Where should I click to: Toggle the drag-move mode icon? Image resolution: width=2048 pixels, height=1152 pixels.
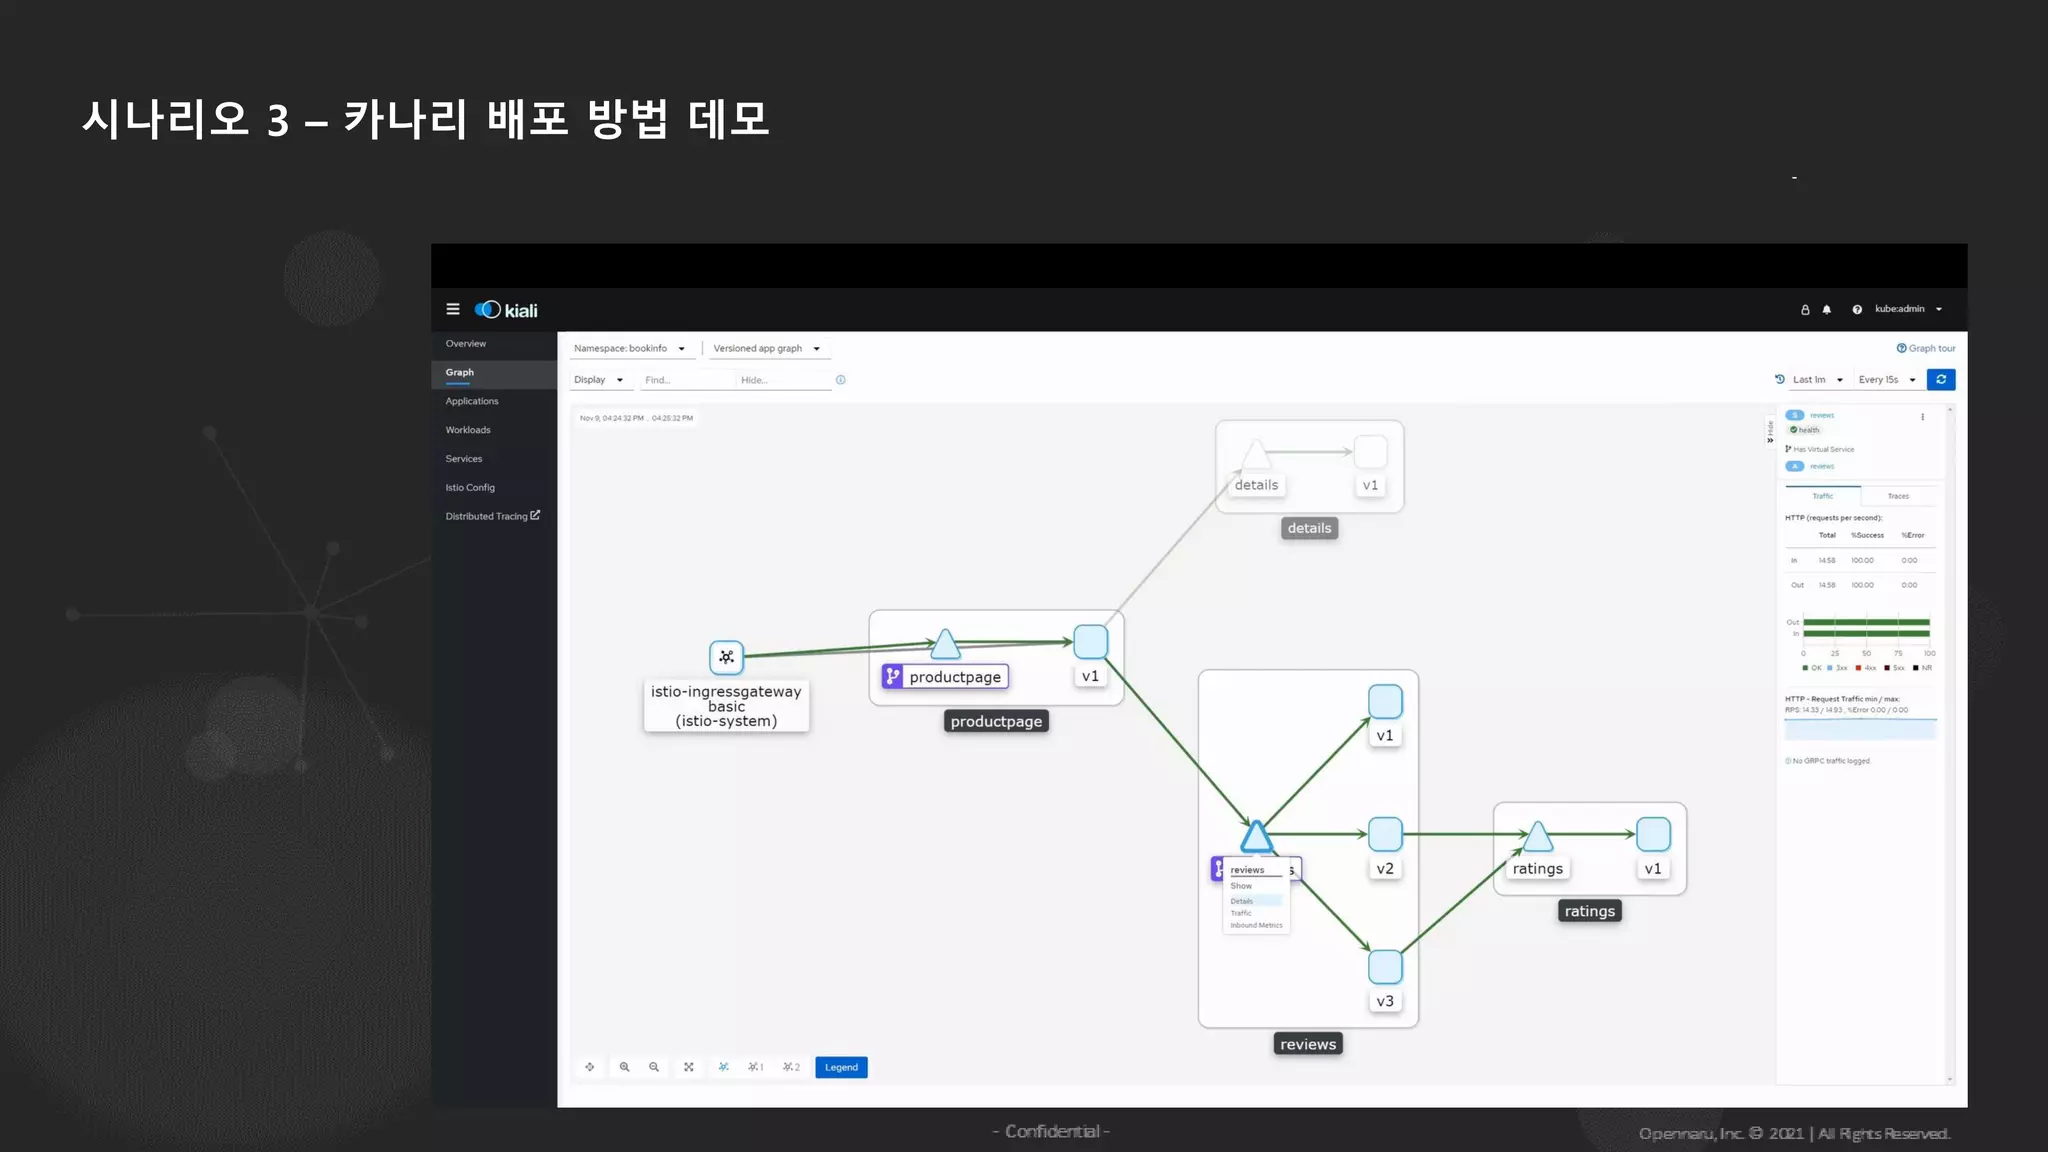pos(590,1067)
